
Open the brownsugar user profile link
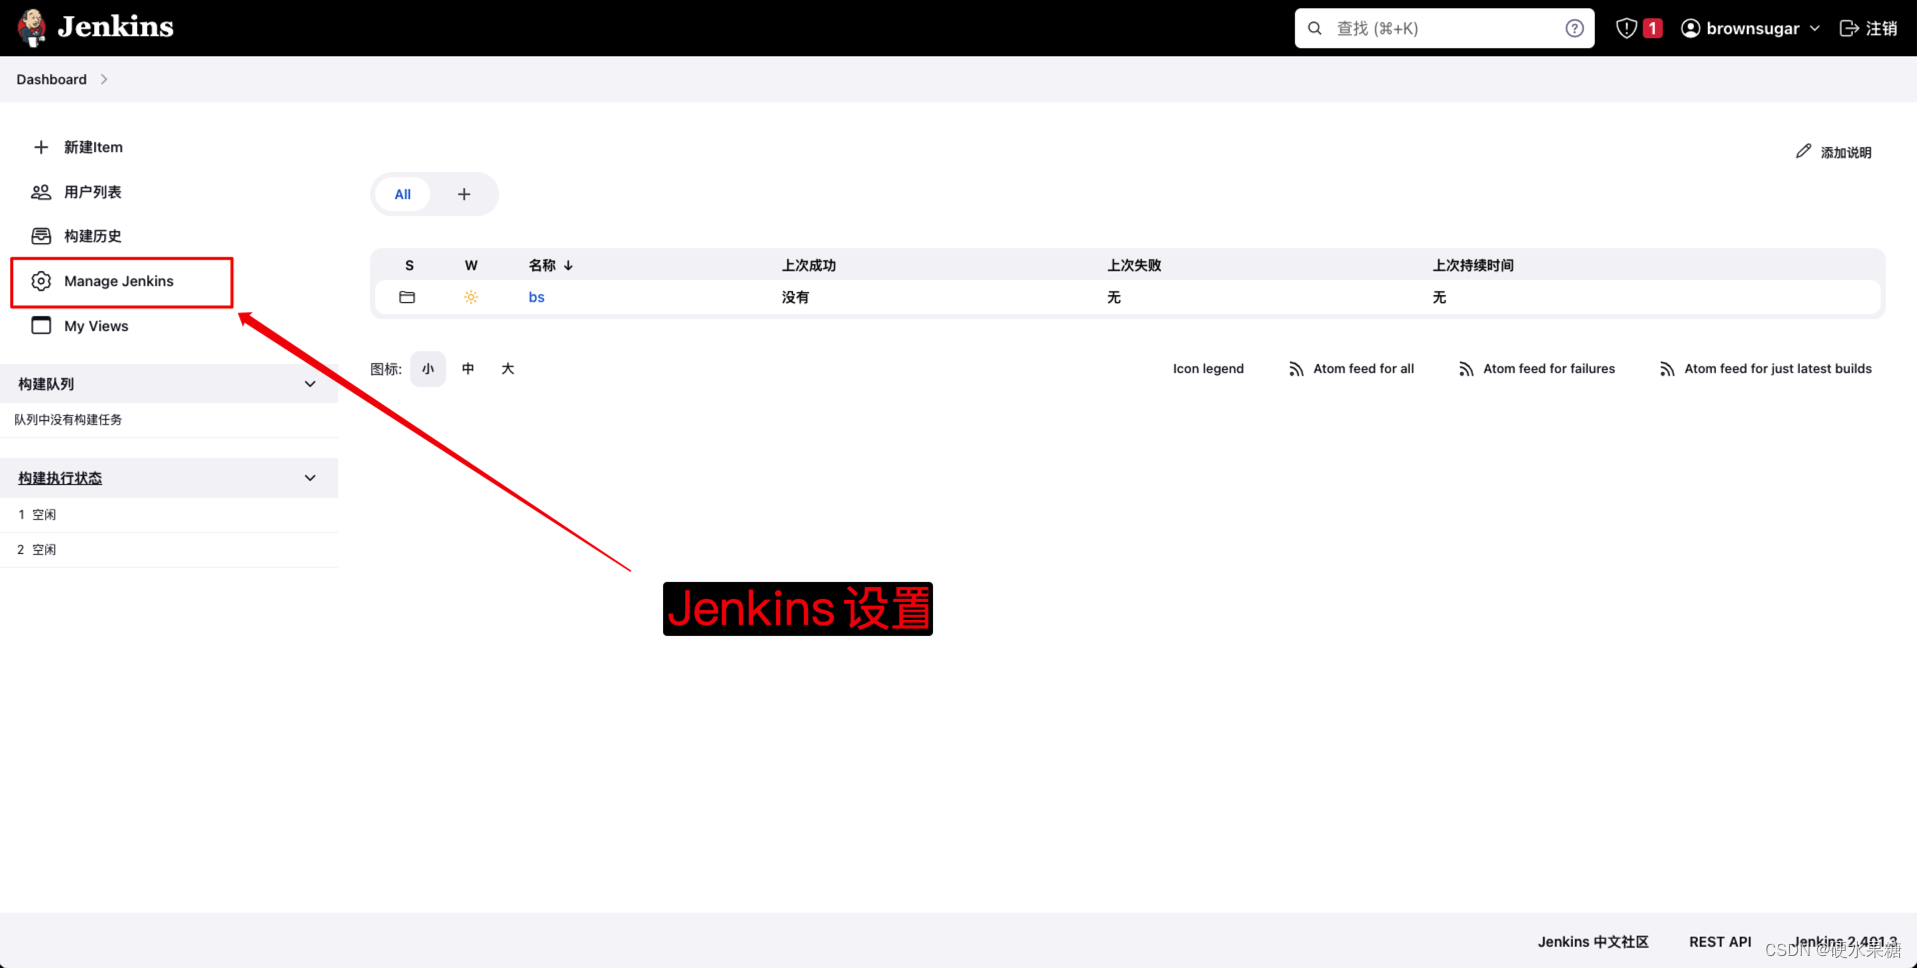pyautogui.click(x=1752, y=28)
